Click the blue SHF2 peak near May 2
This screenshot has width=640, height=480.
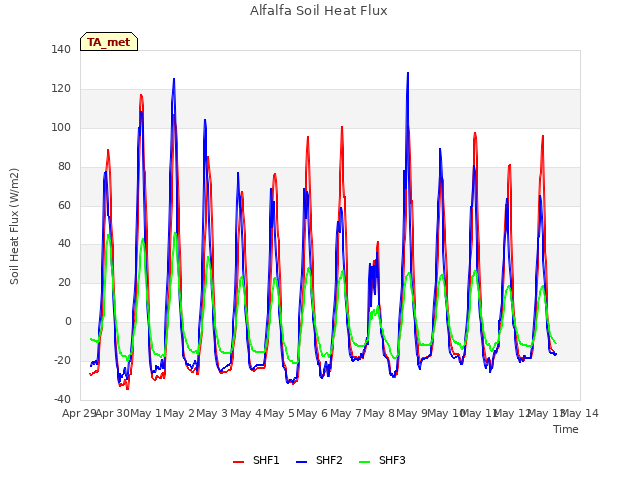pyautogui.click(x=174, y=79)
